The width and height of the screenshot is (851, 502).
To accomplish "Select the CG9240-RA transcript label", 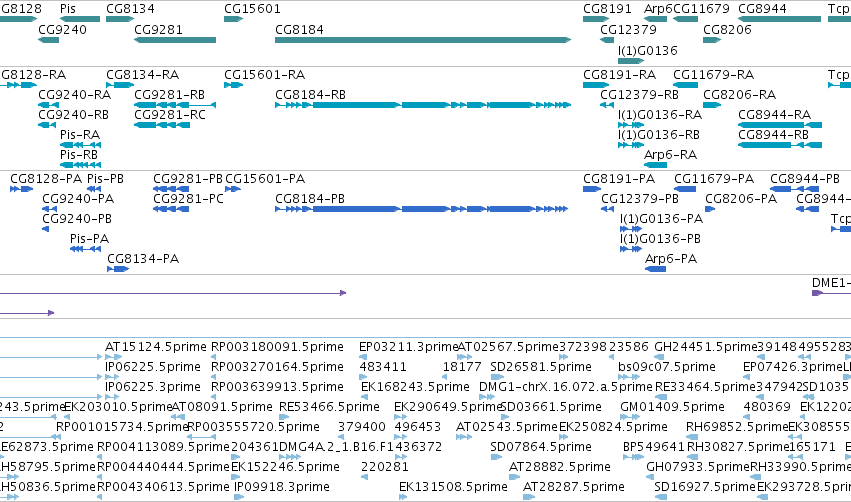I will click(x=74, y=94).
